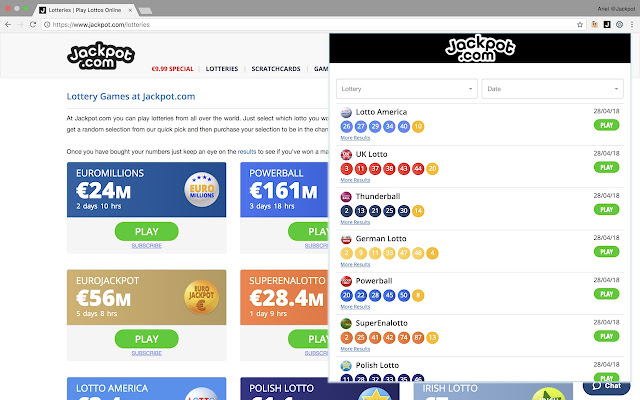Viewport: 640px width, 400px height.
Task: Open a new browser tab
Action: tap(145, 10)
